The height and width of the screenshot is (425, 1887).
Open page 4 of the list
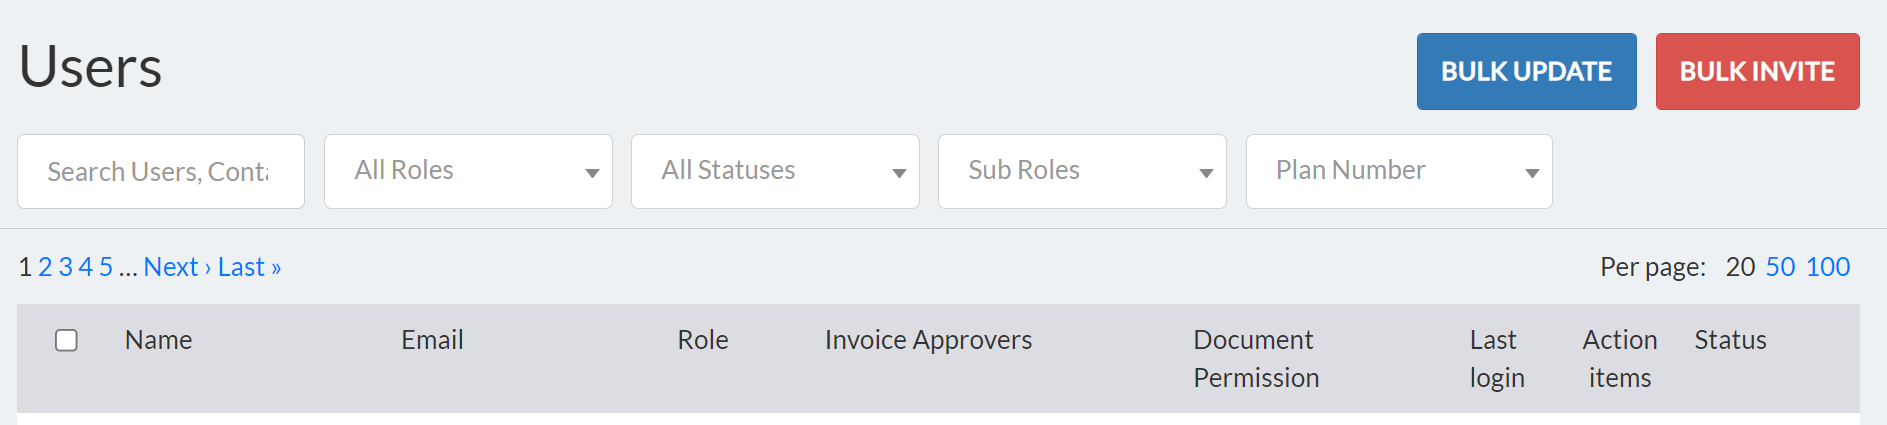86,267
